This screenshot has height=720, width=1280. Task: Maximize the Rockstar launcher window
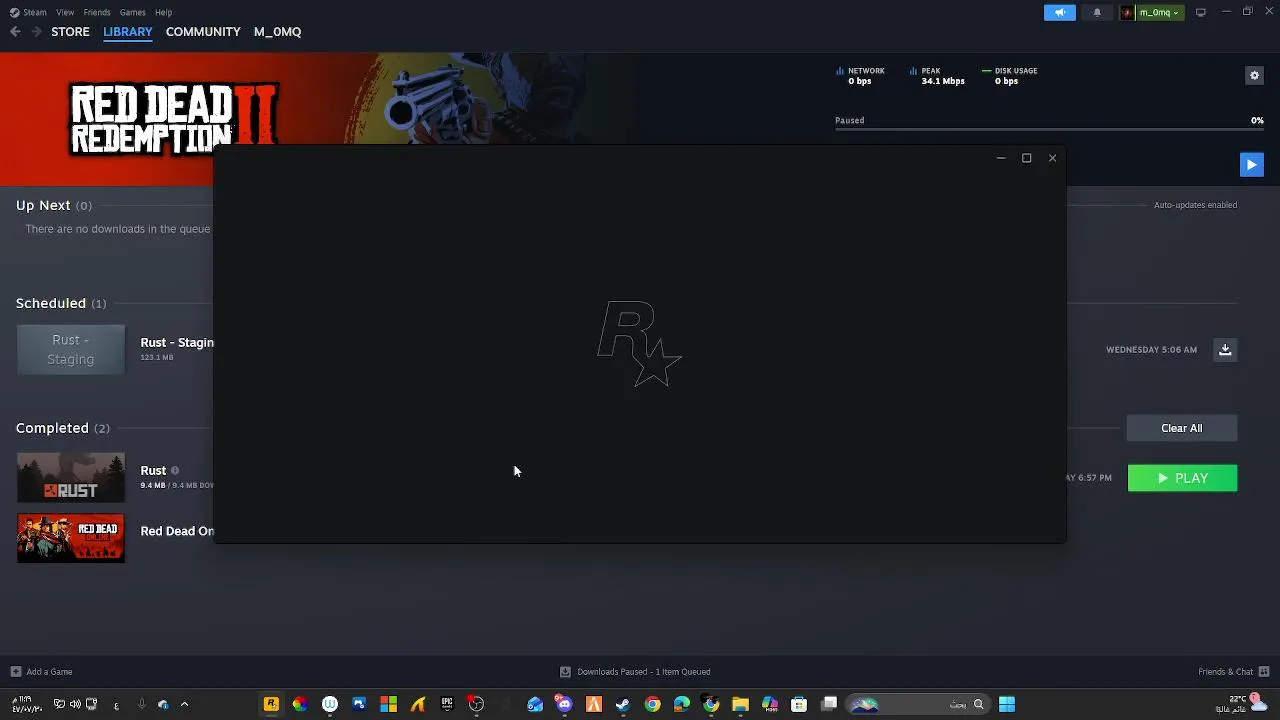point(1026,158)
